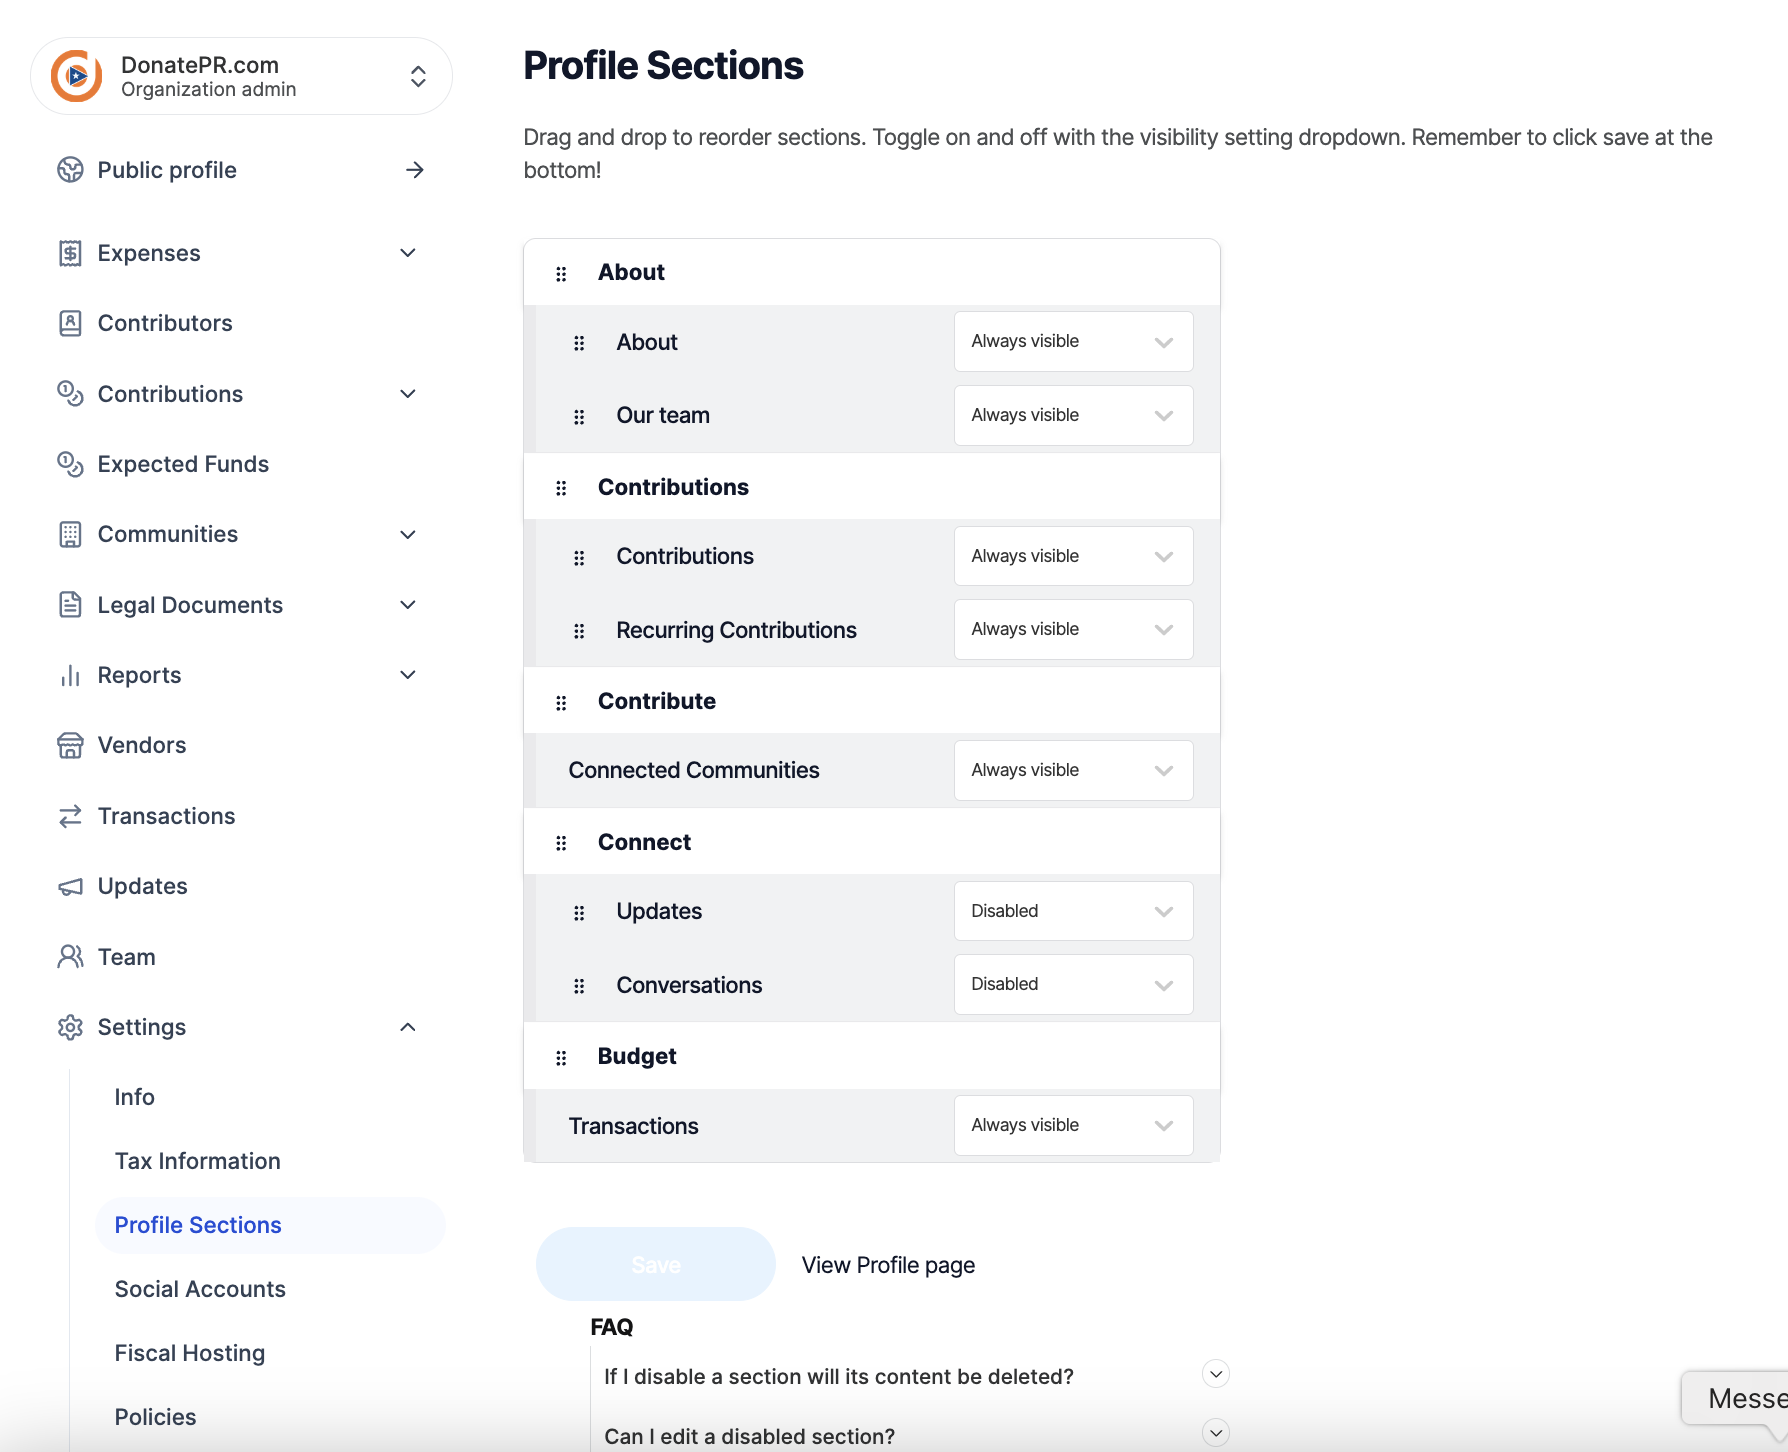Open visibility dropdown for Updates section
Screen dimensions: 1788x1452
(x=1073, y=911)
